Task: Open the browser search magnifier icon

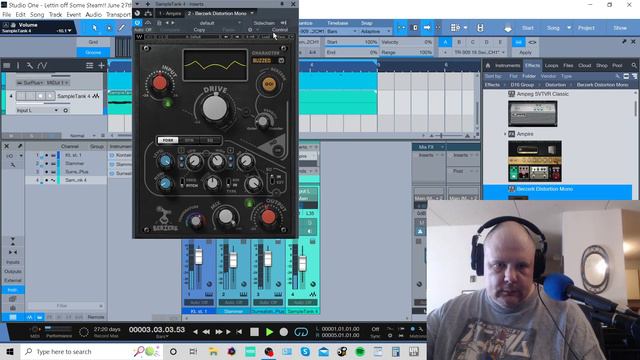Action: pyautogui.click(x=633, y=65)
